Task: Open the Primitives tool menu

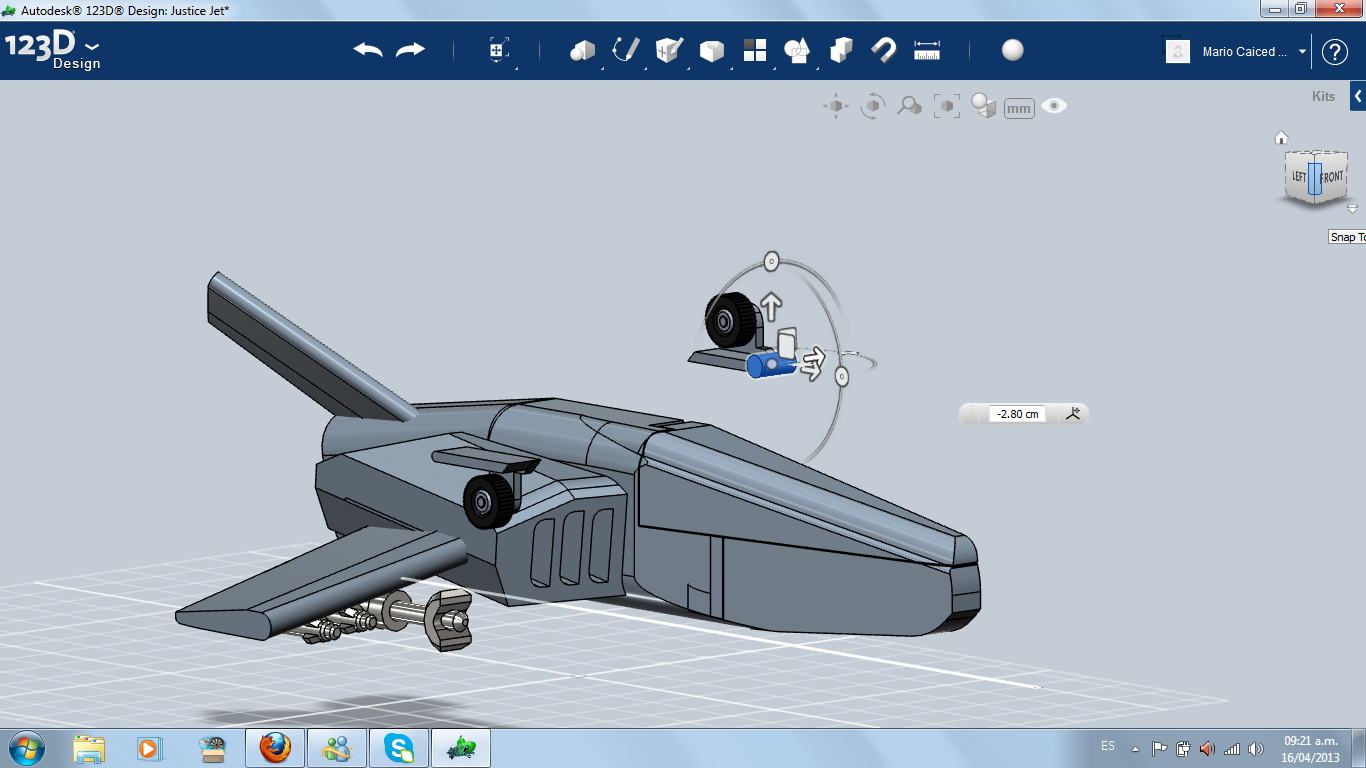Action: tap(582, 50)
